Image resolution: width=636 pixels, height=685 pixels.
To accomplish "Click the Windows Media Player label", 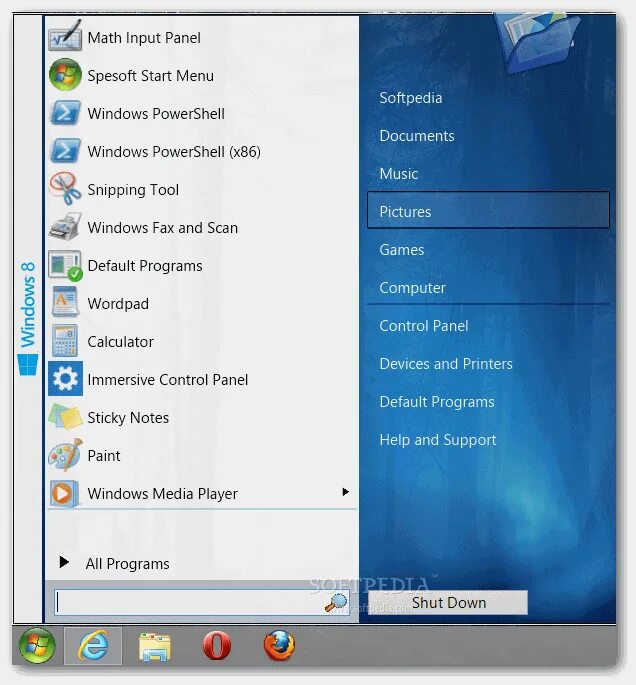I will coord(162,494).
